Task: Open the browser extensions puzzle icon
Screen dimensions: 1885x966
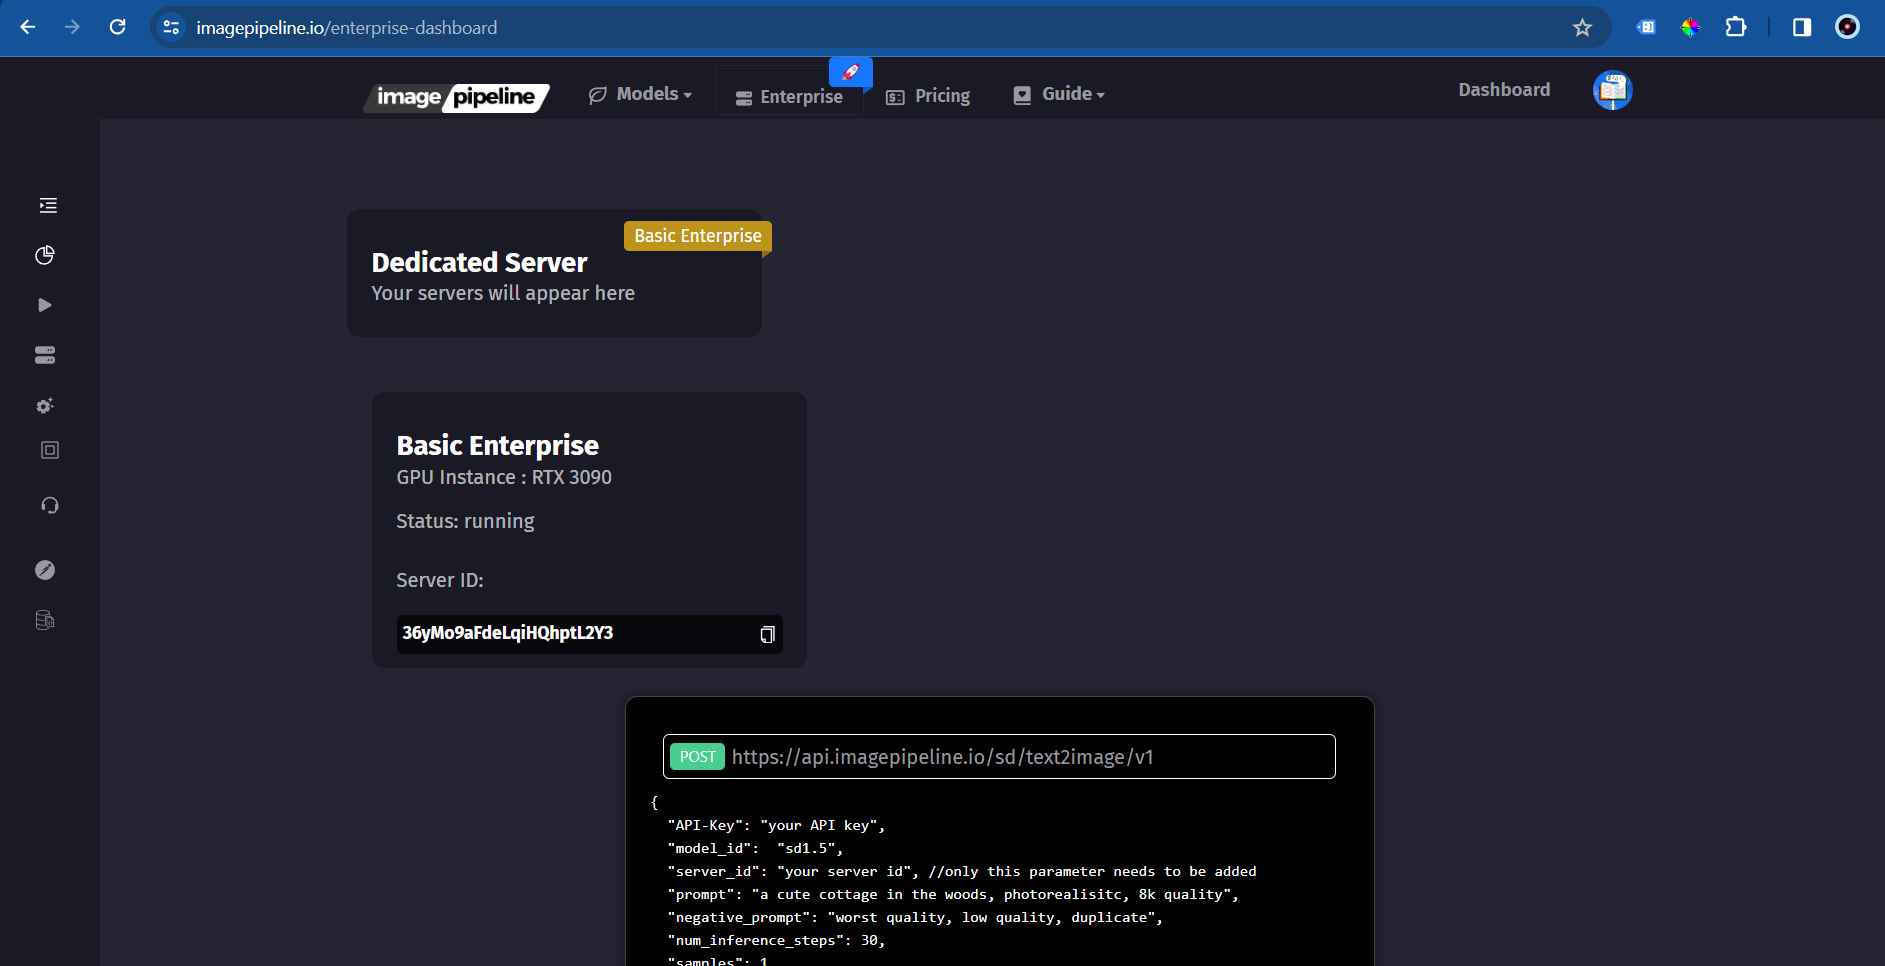Action: (1736, 27)
